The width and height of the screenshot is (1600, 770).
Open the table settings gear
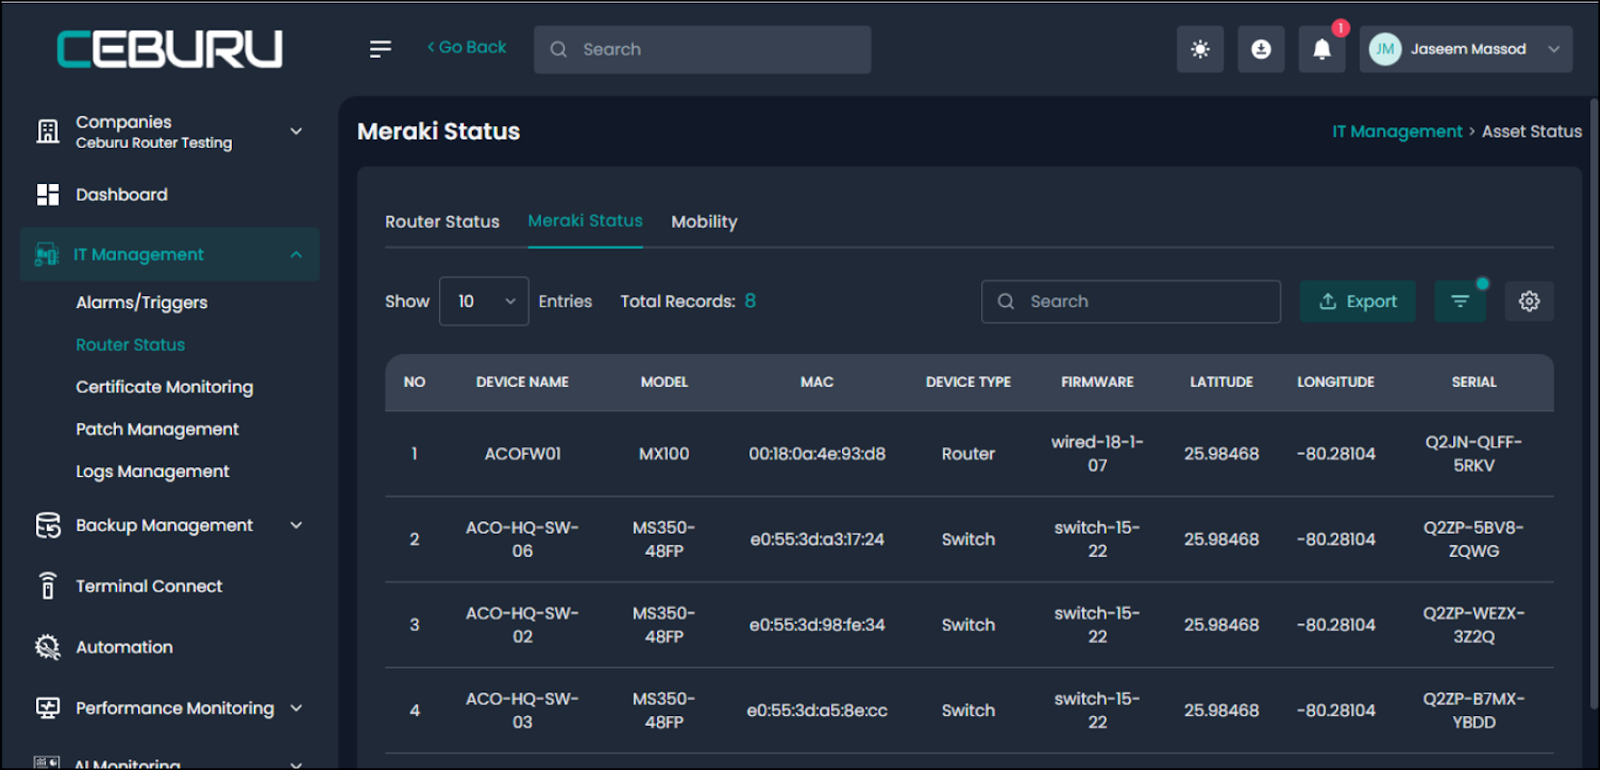(x=1529, y=301)
